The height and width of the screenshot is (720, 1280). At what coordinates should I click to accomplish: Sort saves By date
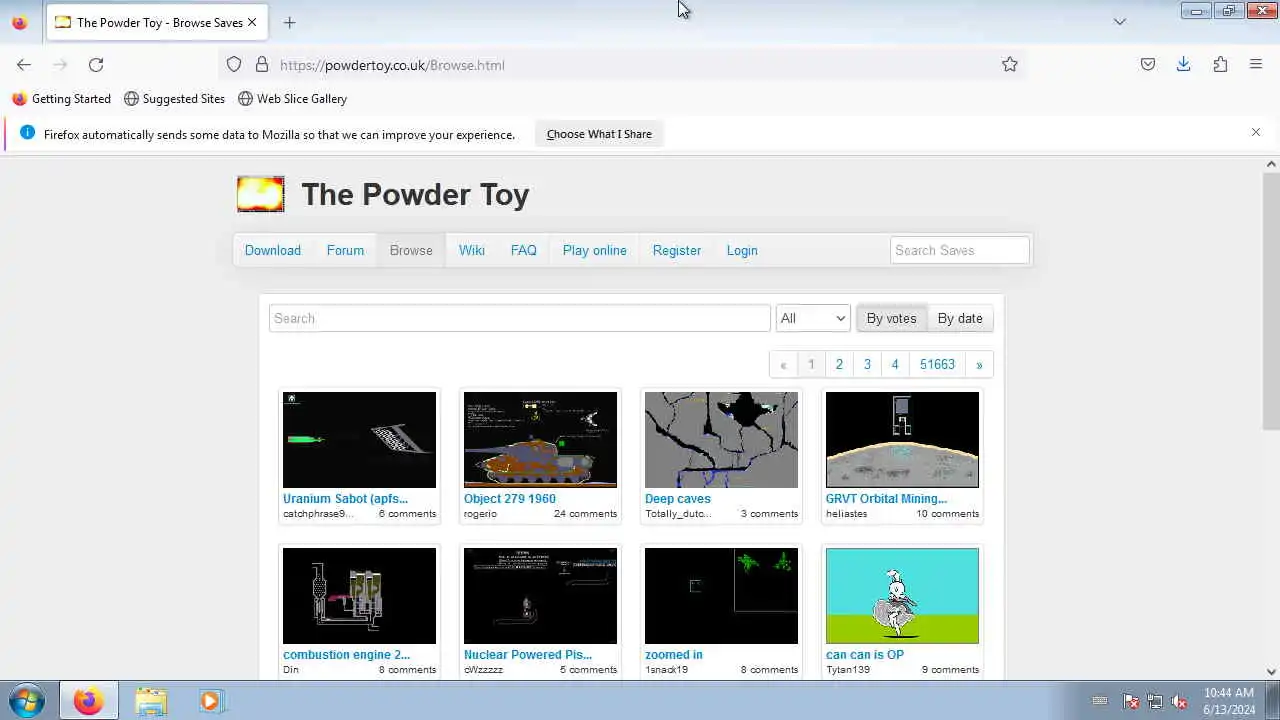coord(960,318)
